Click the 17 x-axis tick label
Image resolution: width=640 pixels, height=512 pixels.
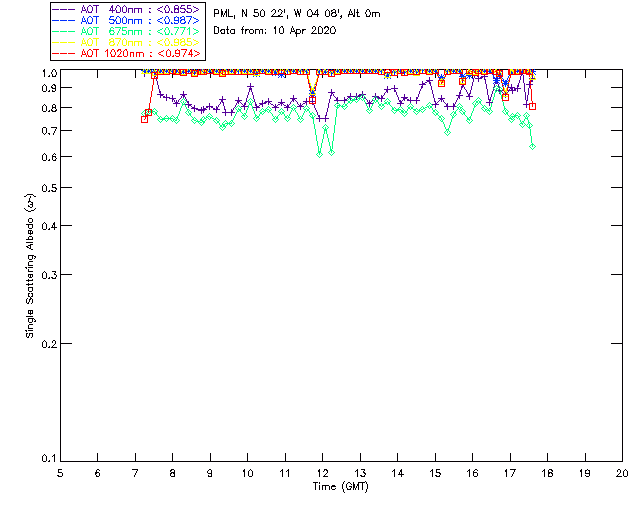click(x=510, y=474)
